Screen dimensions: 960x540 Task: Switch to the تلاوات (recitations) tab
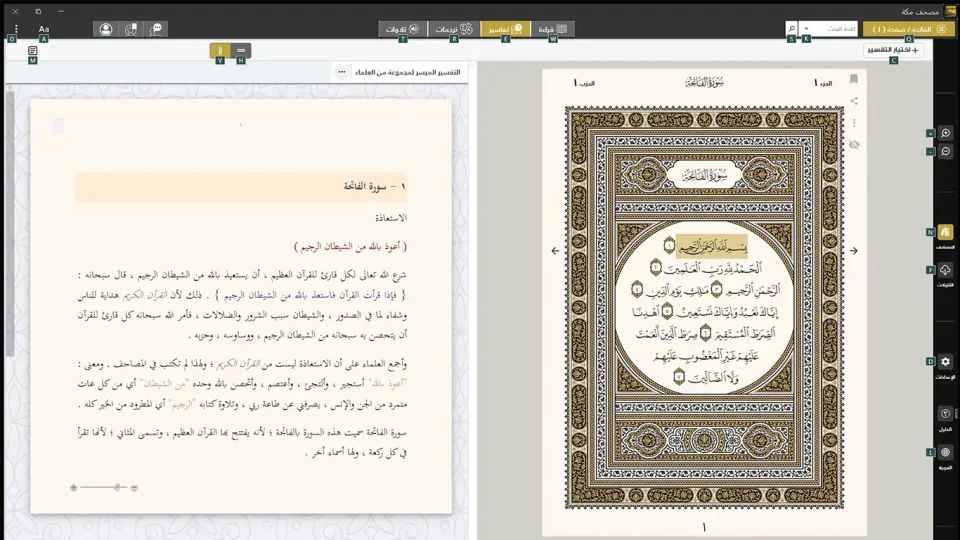[403, 30]
